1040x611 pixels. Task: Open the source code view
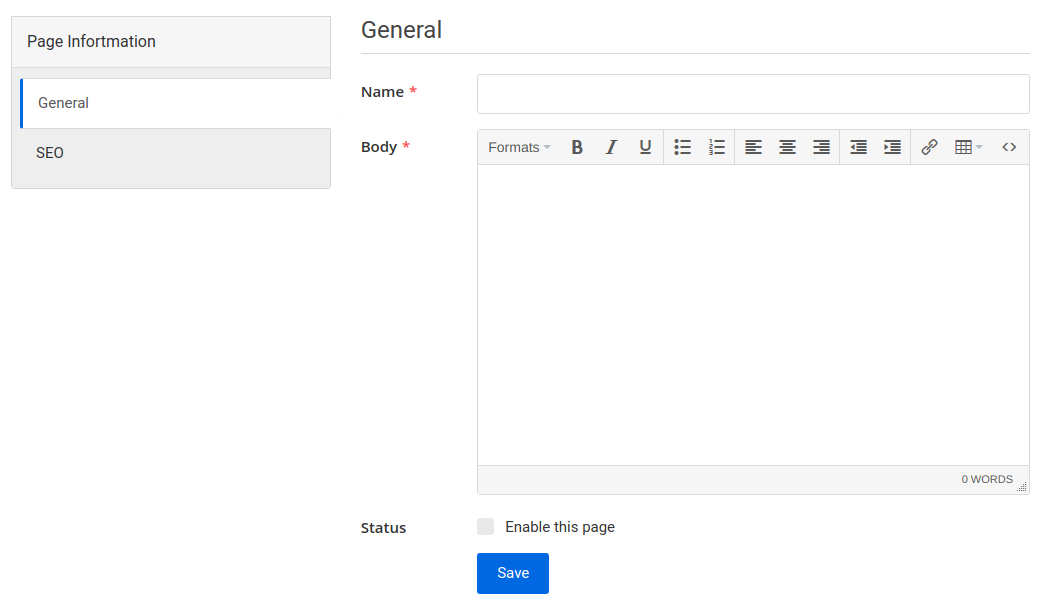click(x=1009, y=147)
